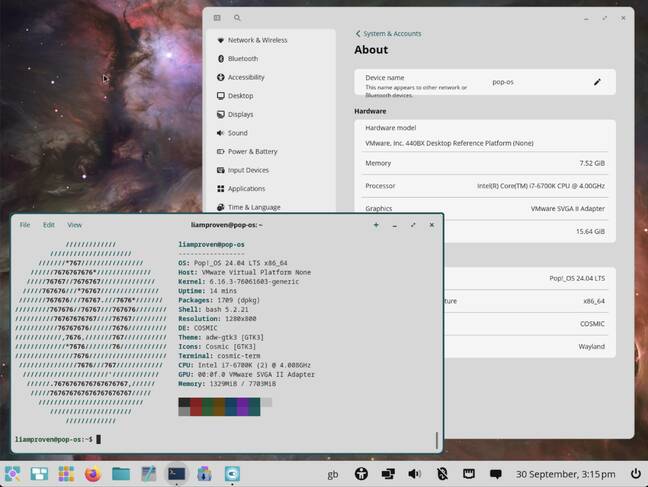The width and height of the screenshot is (648, 487).
Task: Click the x86_64 architecture value
Action: (x=594, y=301)
